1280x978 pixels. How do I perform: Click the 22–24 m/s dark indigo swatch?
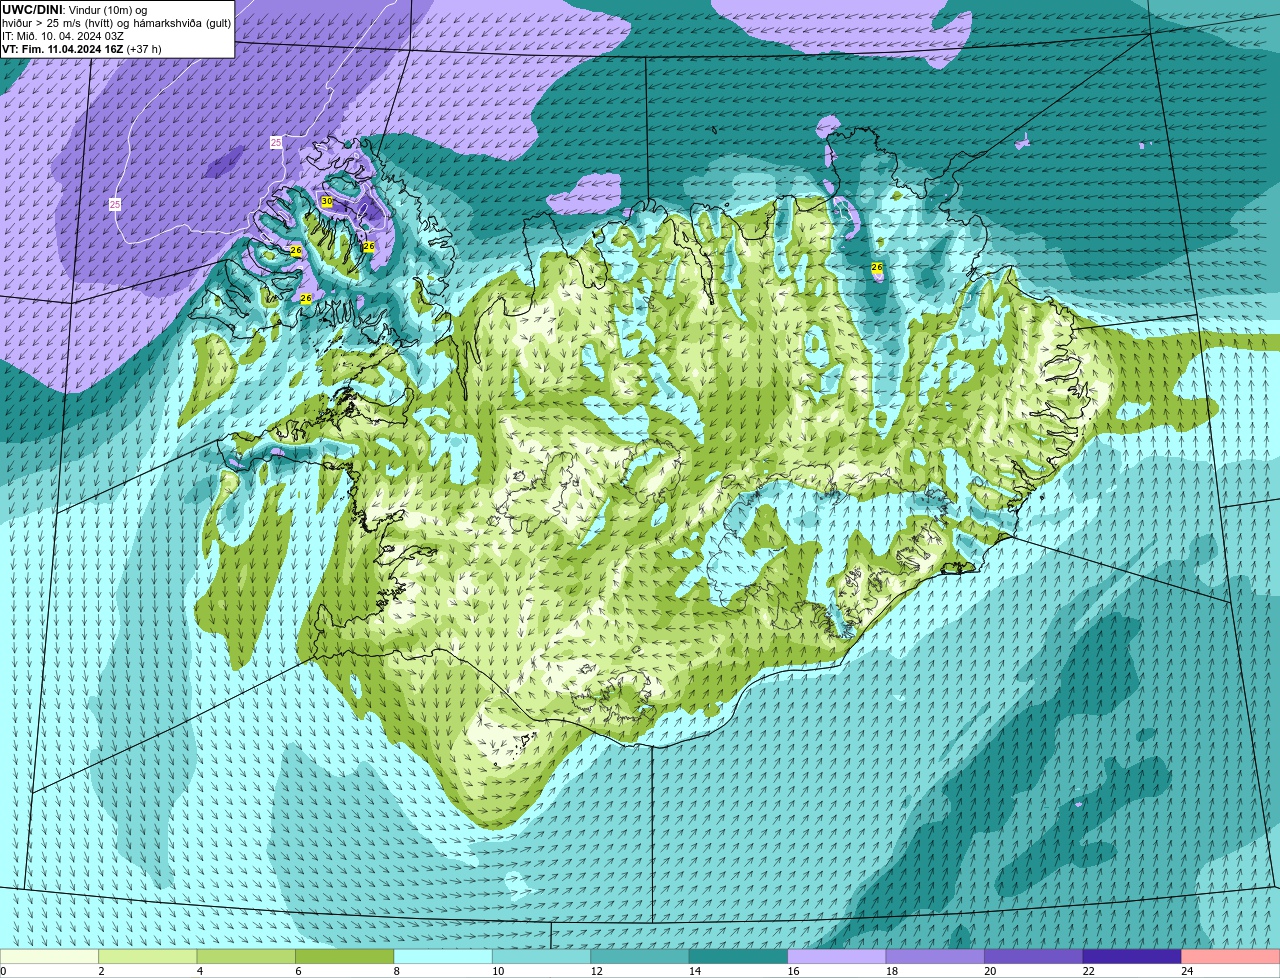(x=1131, y=957)
